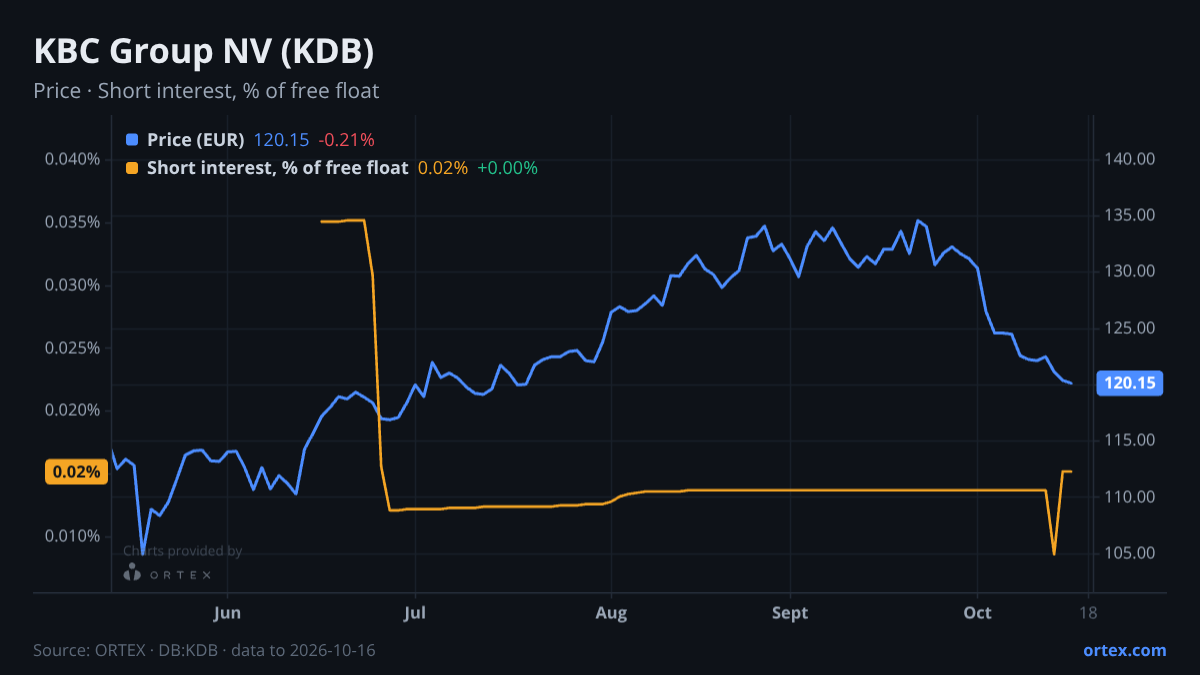Click the blue 120.15 price axis tag
This screenshot has width=1200, height=675.
tap(1130, 383)
